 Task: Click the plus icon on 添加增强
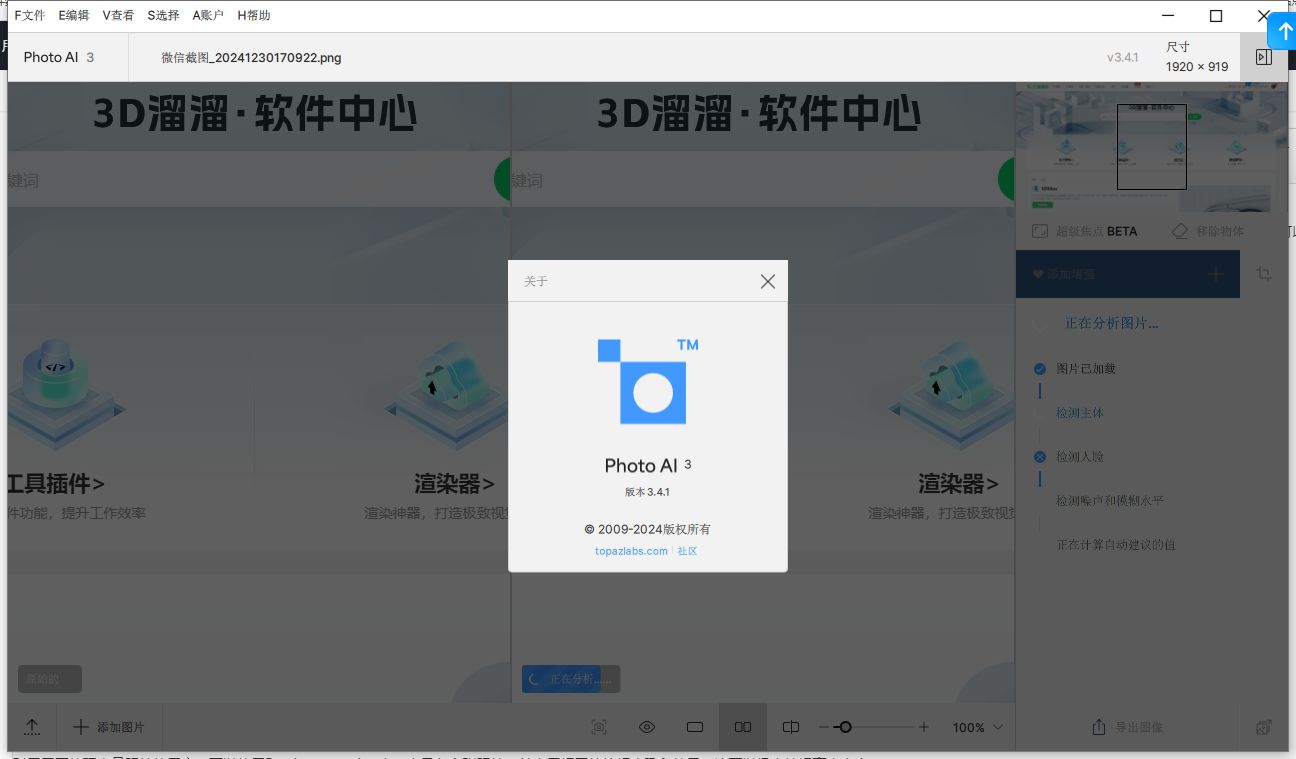(1216, 274)
